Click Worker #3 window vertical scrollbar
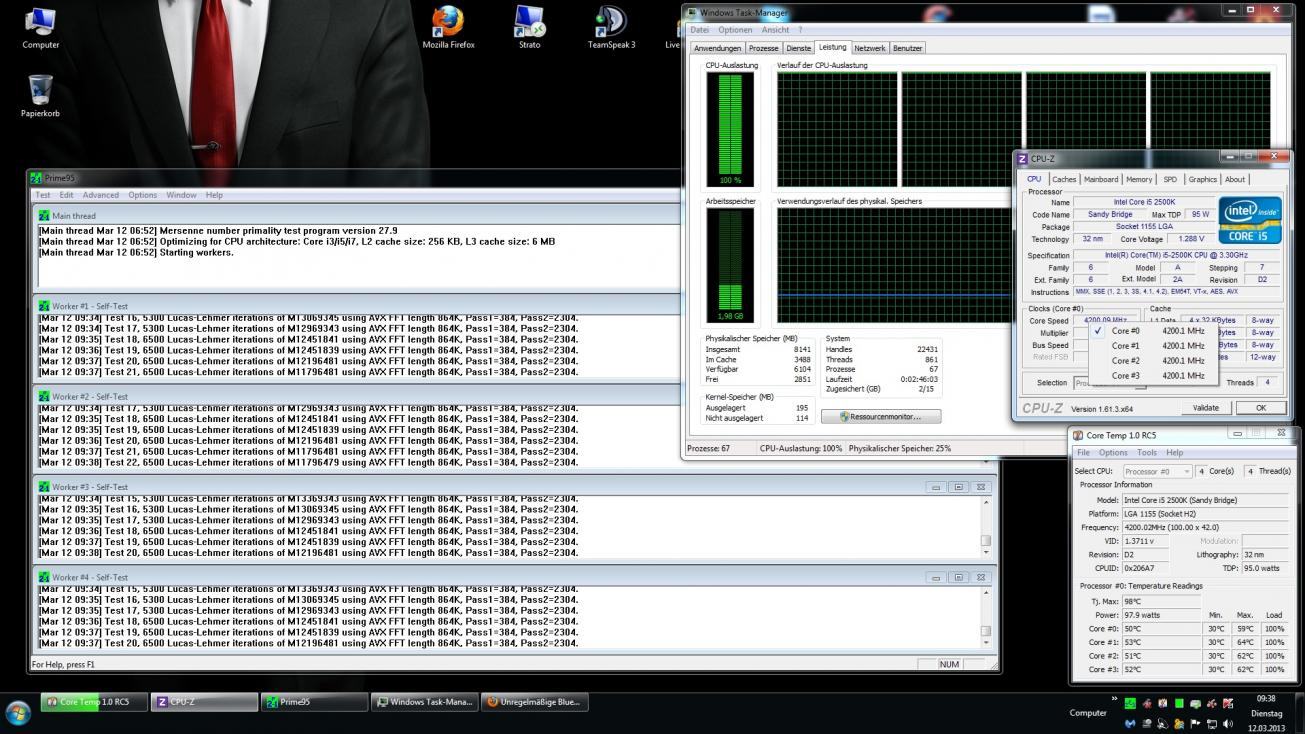The width and height of the screenshot is (1305, 734). coord(985,526)
